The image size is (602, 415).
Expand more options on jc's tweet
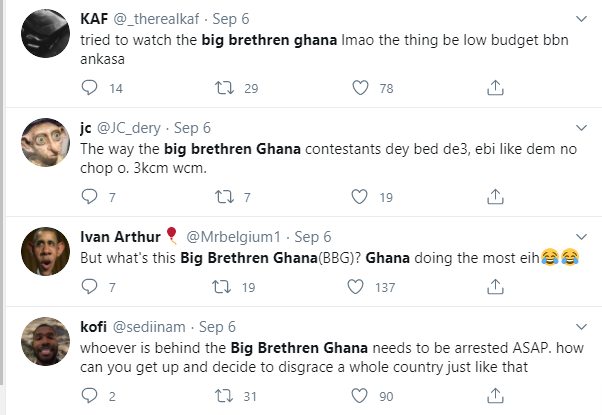pos(582,128)
